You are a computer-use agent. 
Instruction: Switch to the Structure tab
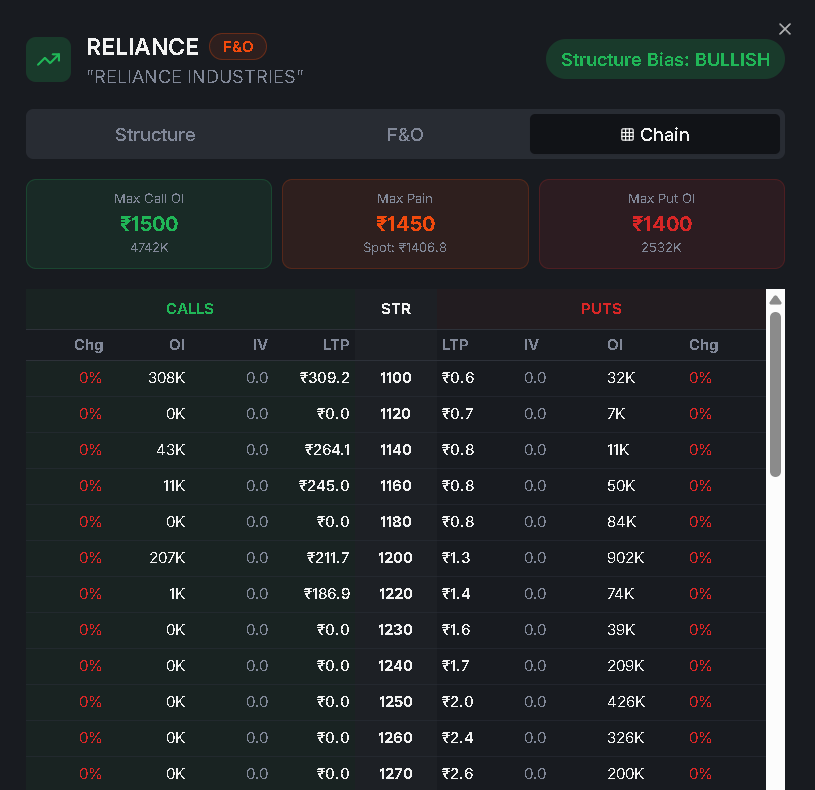point(155,135)
